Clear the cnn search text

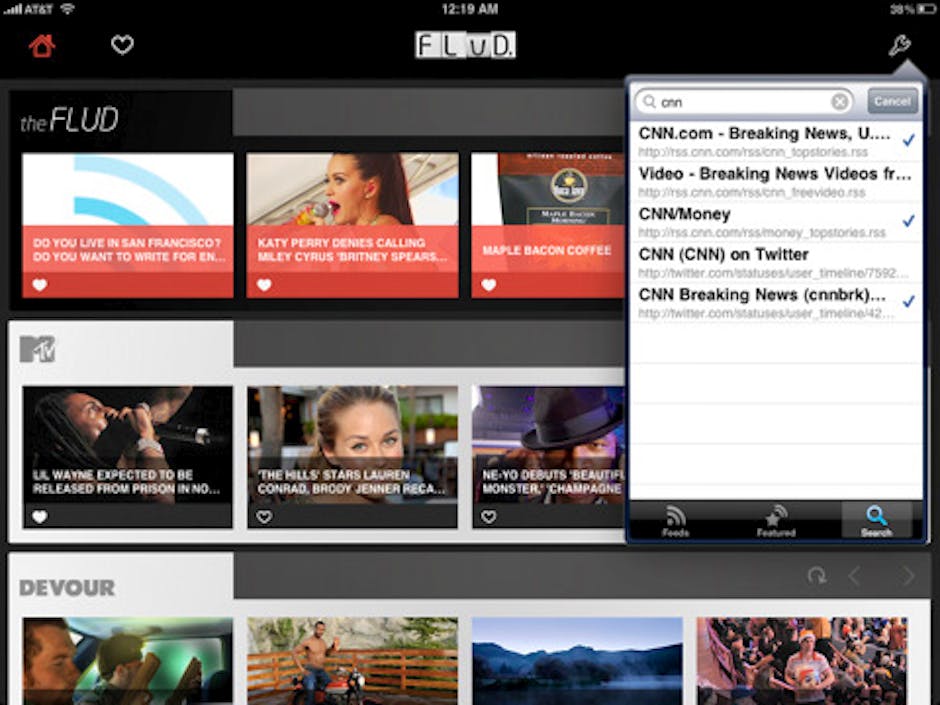pos(840,102)
